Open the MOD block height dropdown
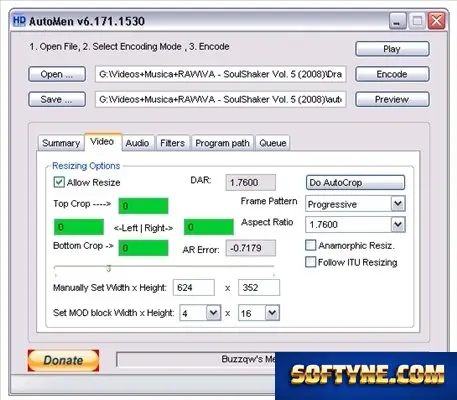The height and width of the screenshot is (400, 457). [x=272, y=313]
